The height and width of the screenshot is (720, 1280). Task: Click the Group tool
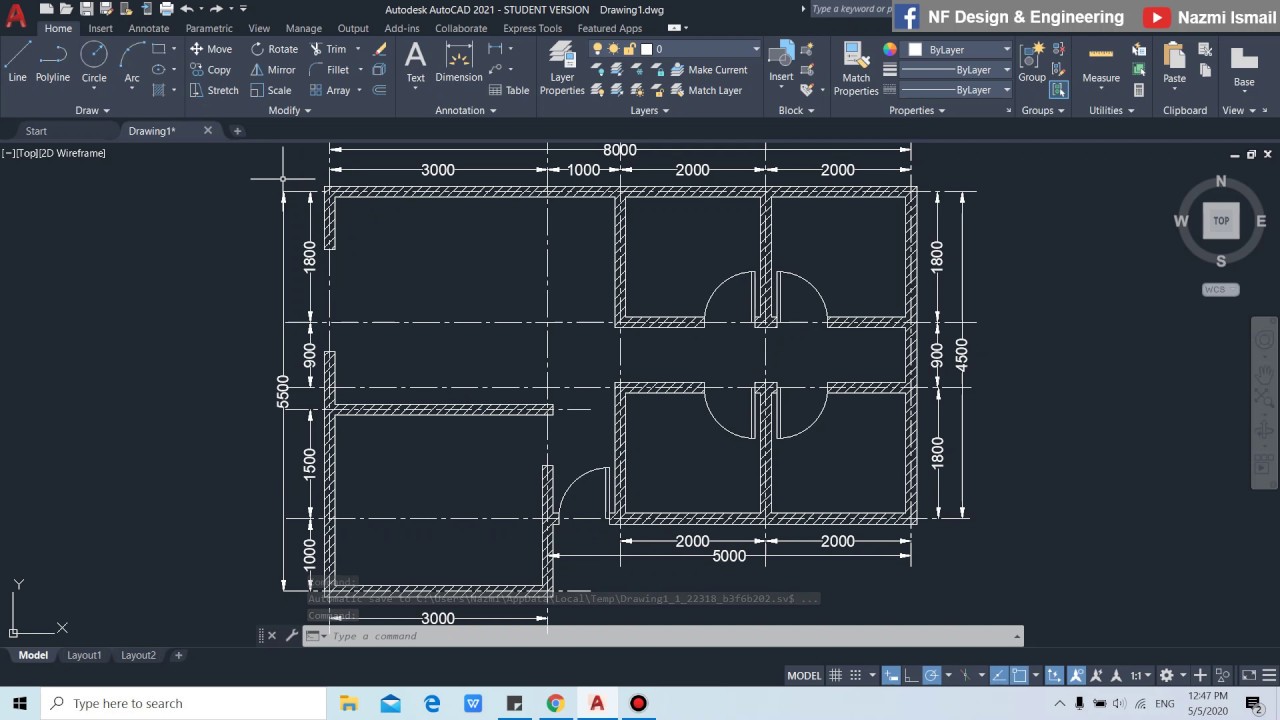[1032, 62]
